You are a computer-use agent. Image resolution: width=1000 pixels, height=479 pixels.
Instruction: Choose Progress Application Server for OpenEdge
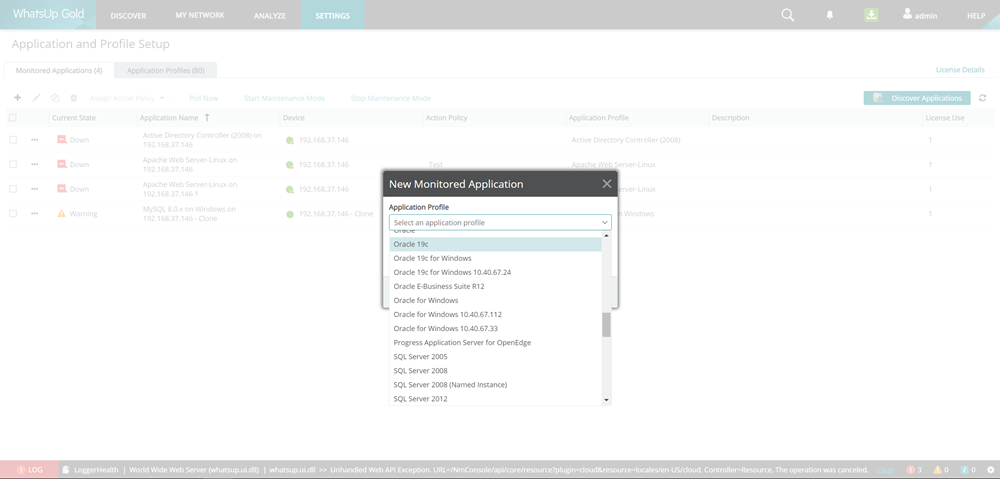pos(496,343)
